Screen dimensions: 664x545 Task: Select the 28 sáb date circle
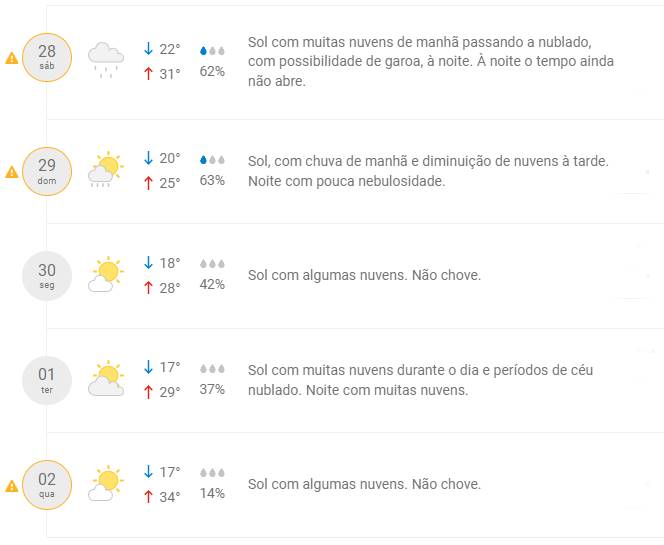click(x=47, y=57)
